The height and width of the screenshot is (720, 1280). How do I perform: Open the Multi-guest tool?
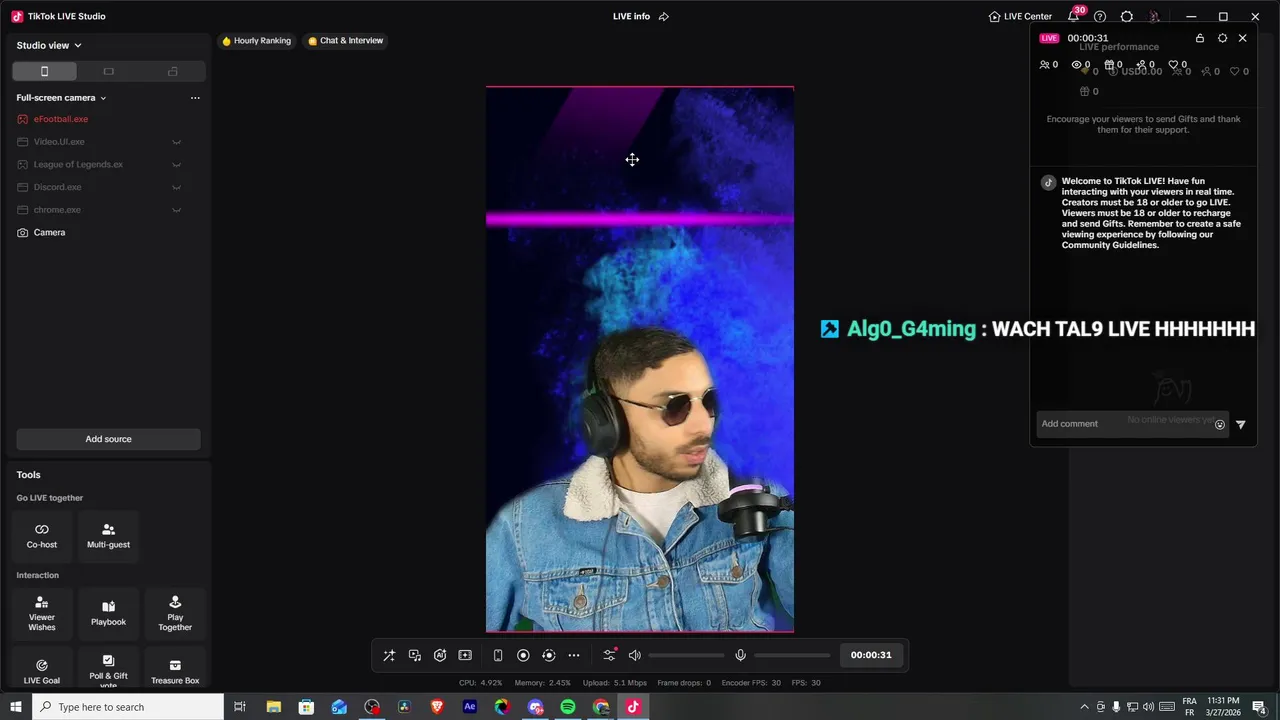108,536
